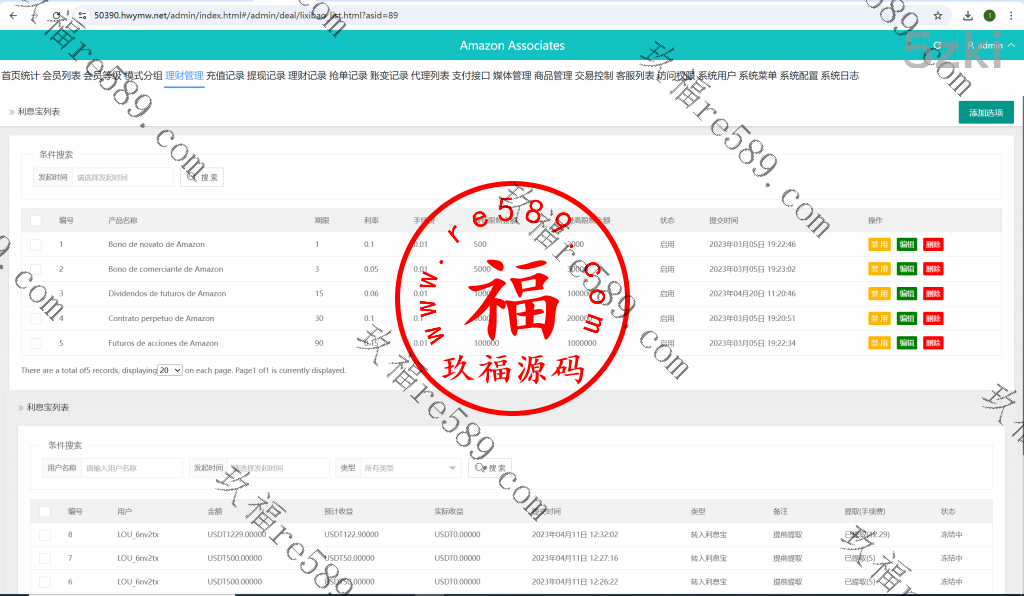
Task: Click the 用户名称 input field
Action: pos(132,468)
